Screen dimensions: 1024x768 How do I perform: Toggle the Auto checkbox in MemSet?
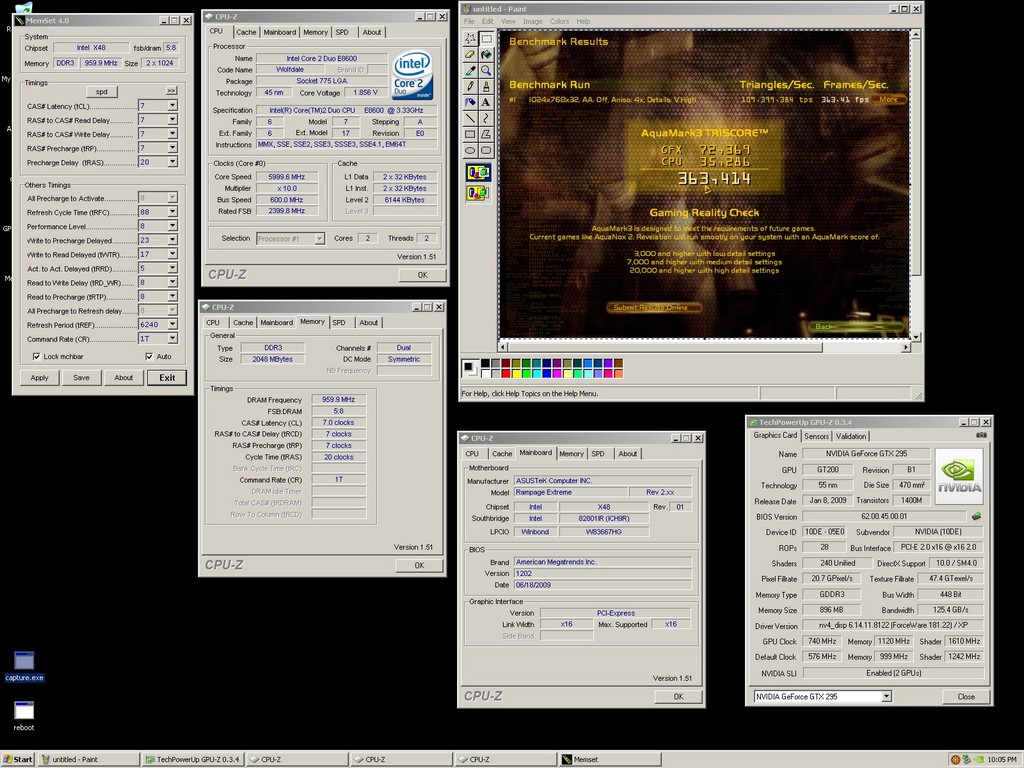pos(149,357)
